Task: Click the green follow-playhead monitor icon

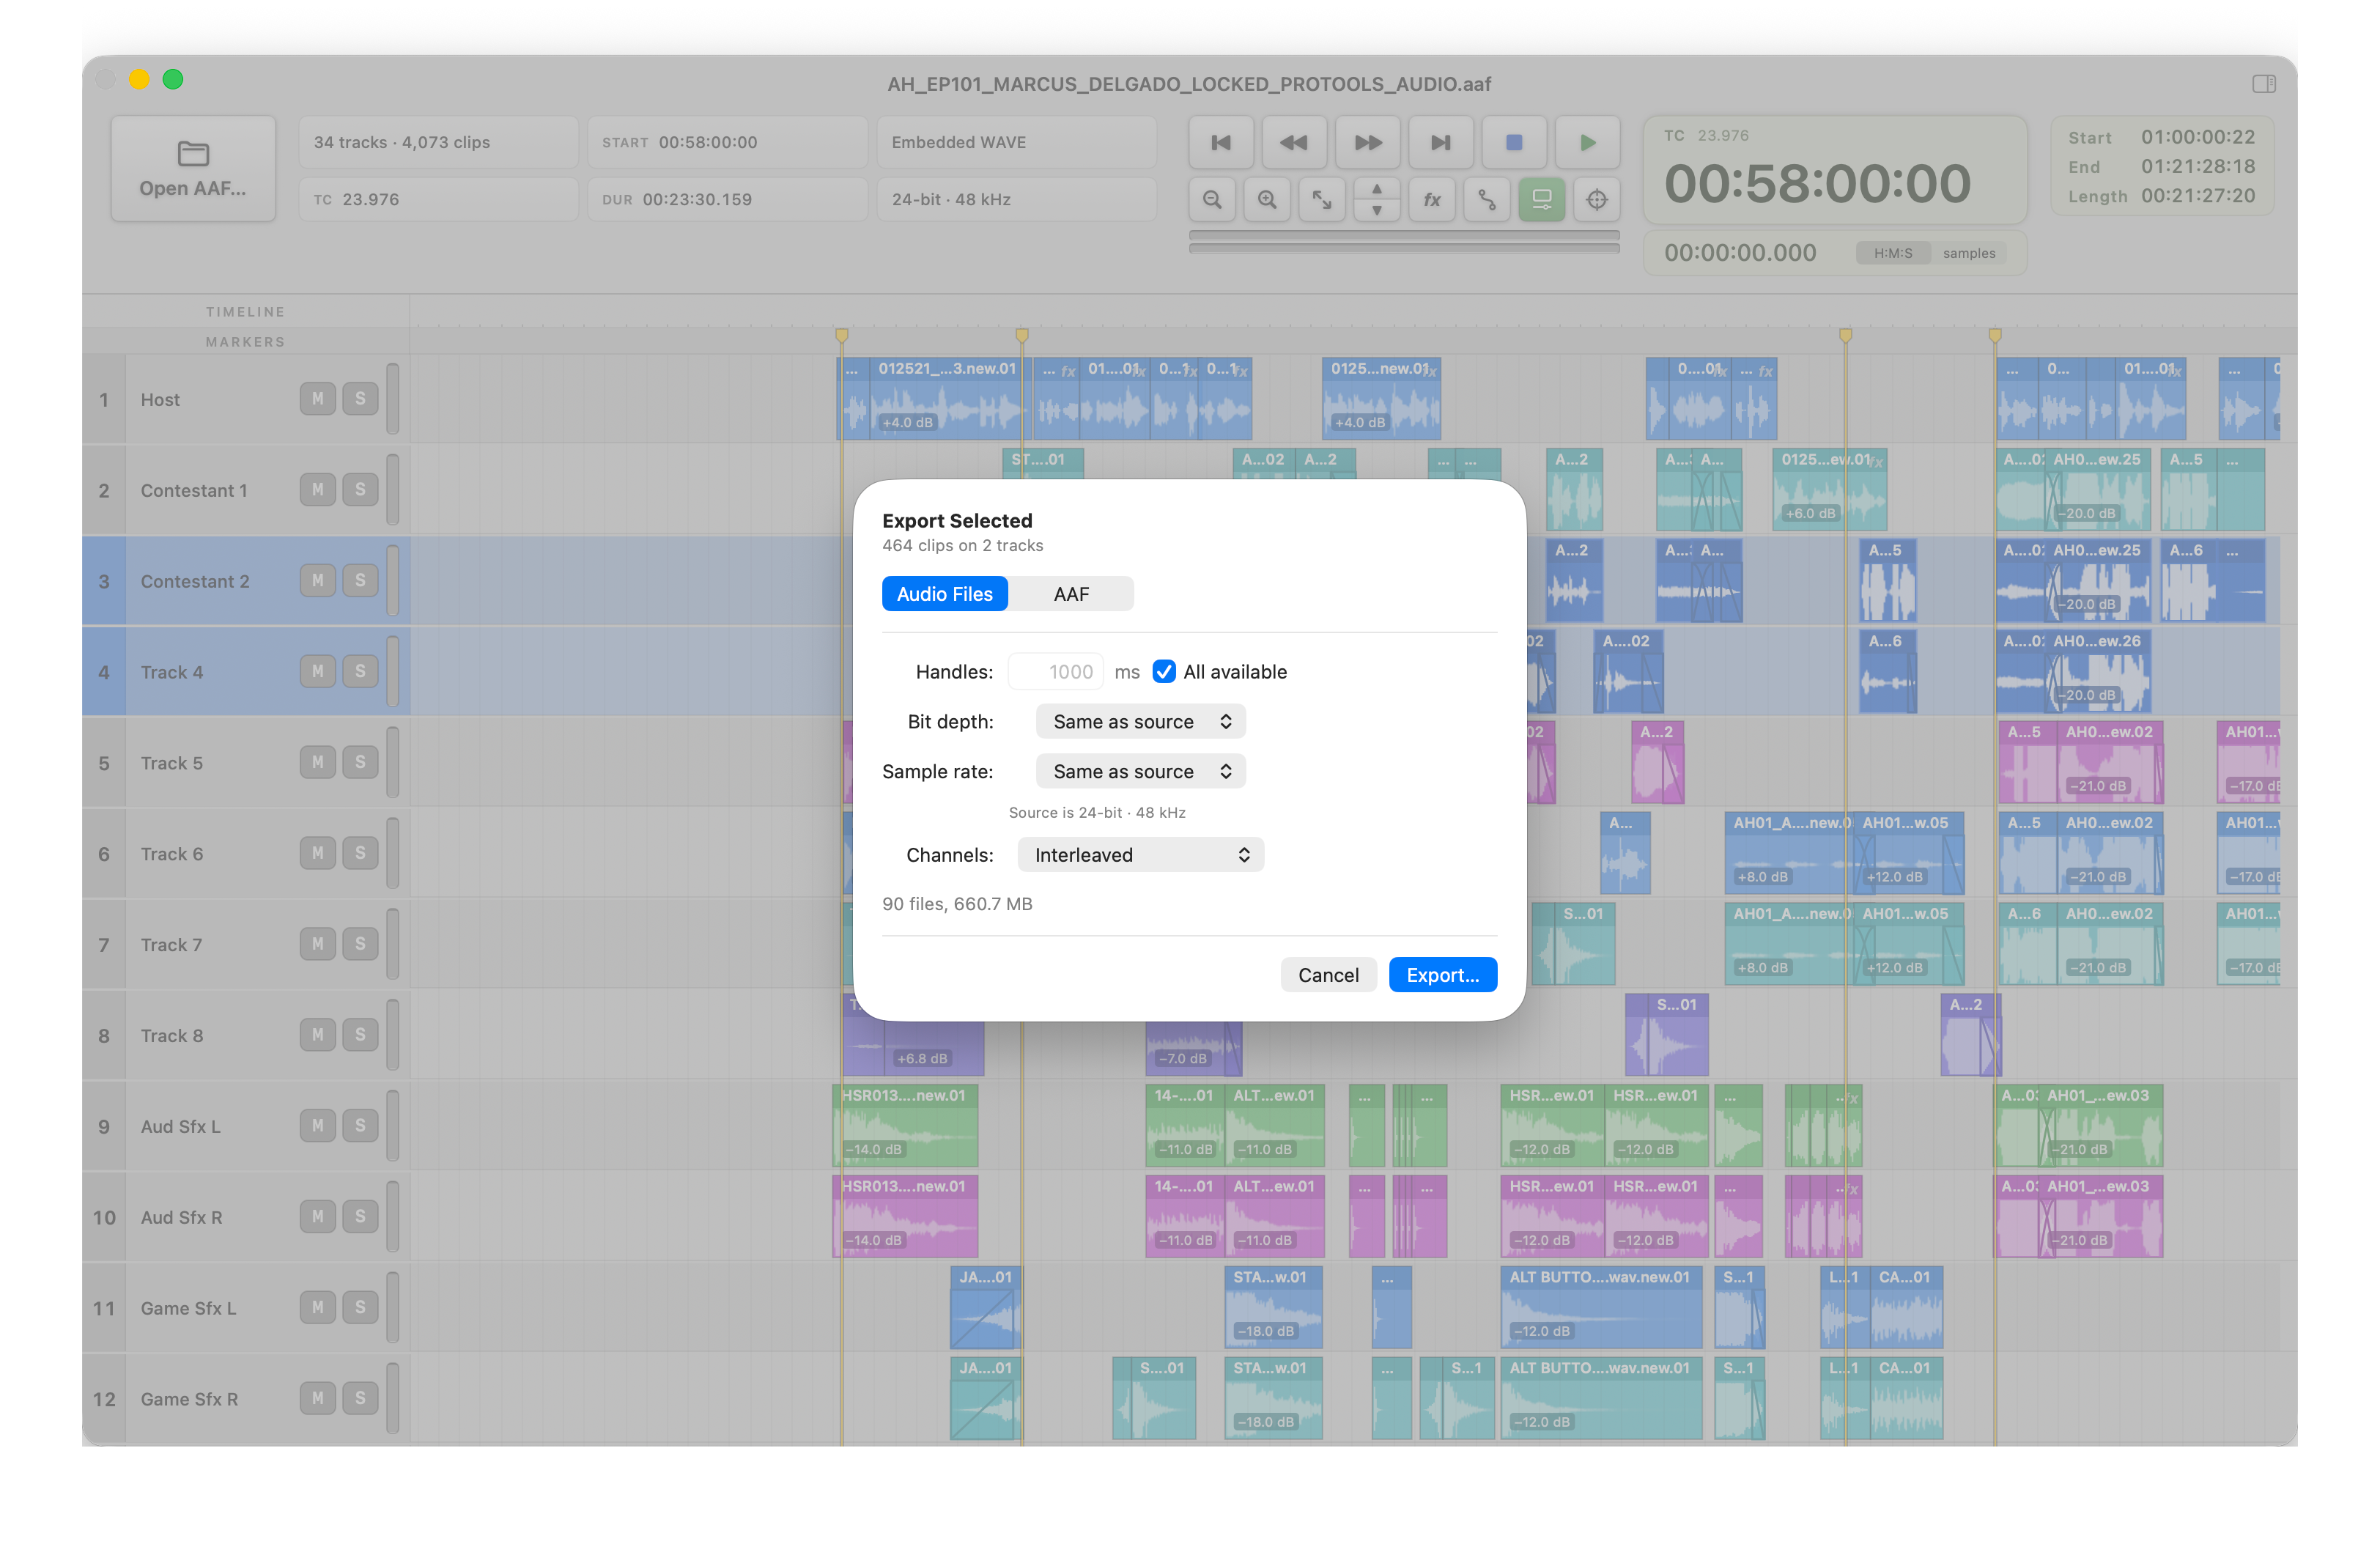Action: pos(1542,199)
